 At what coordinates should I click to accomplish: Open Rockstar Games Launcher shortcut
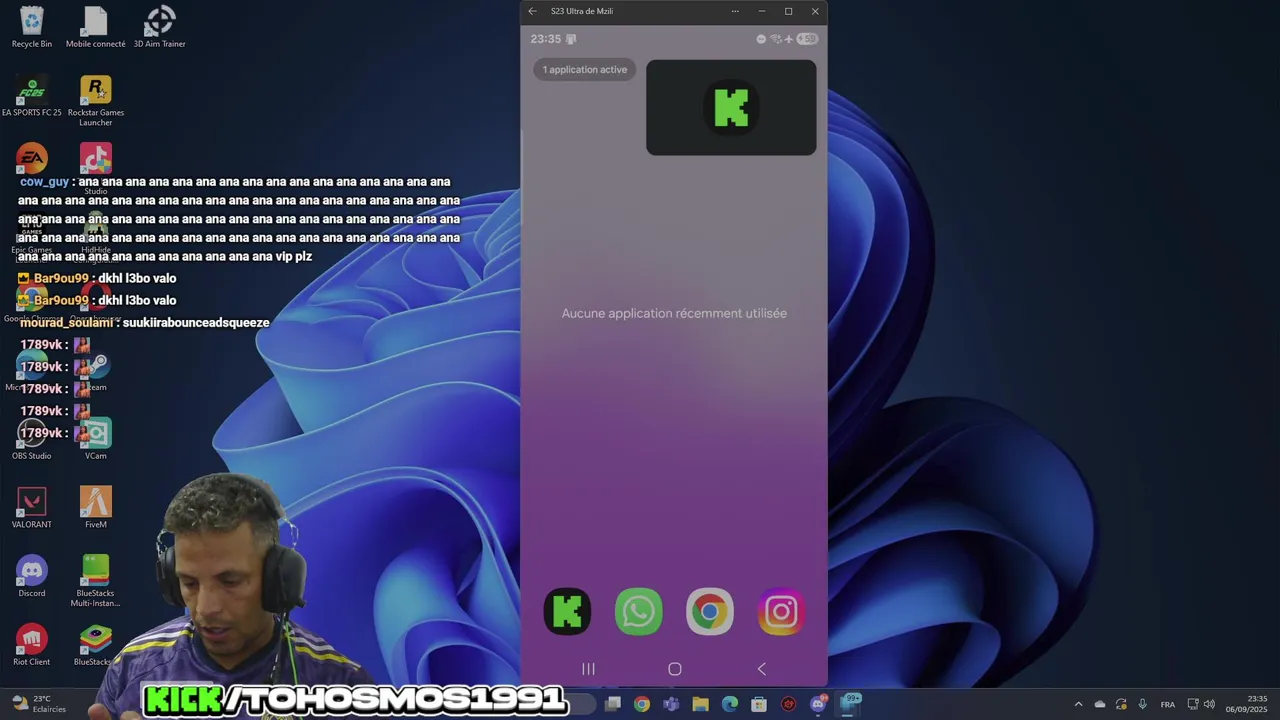pyautogui.click(x=96, y=102)
